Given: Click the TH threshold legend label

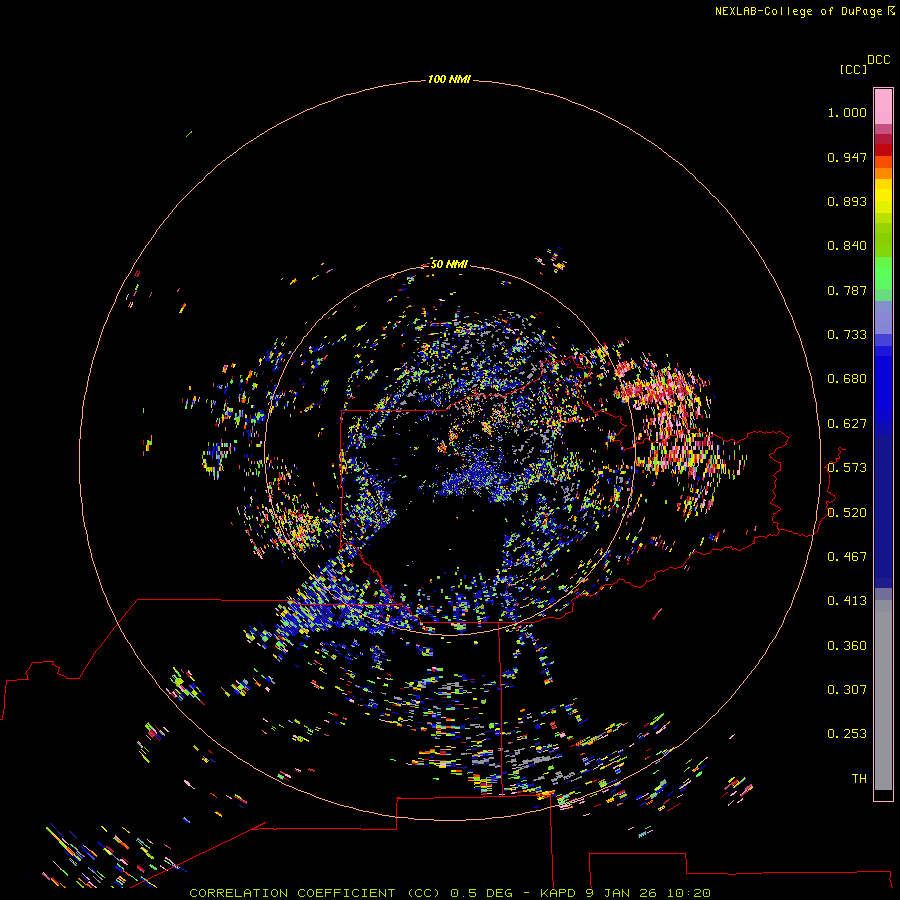Looking at the screenshot, I should click(859, 779).
